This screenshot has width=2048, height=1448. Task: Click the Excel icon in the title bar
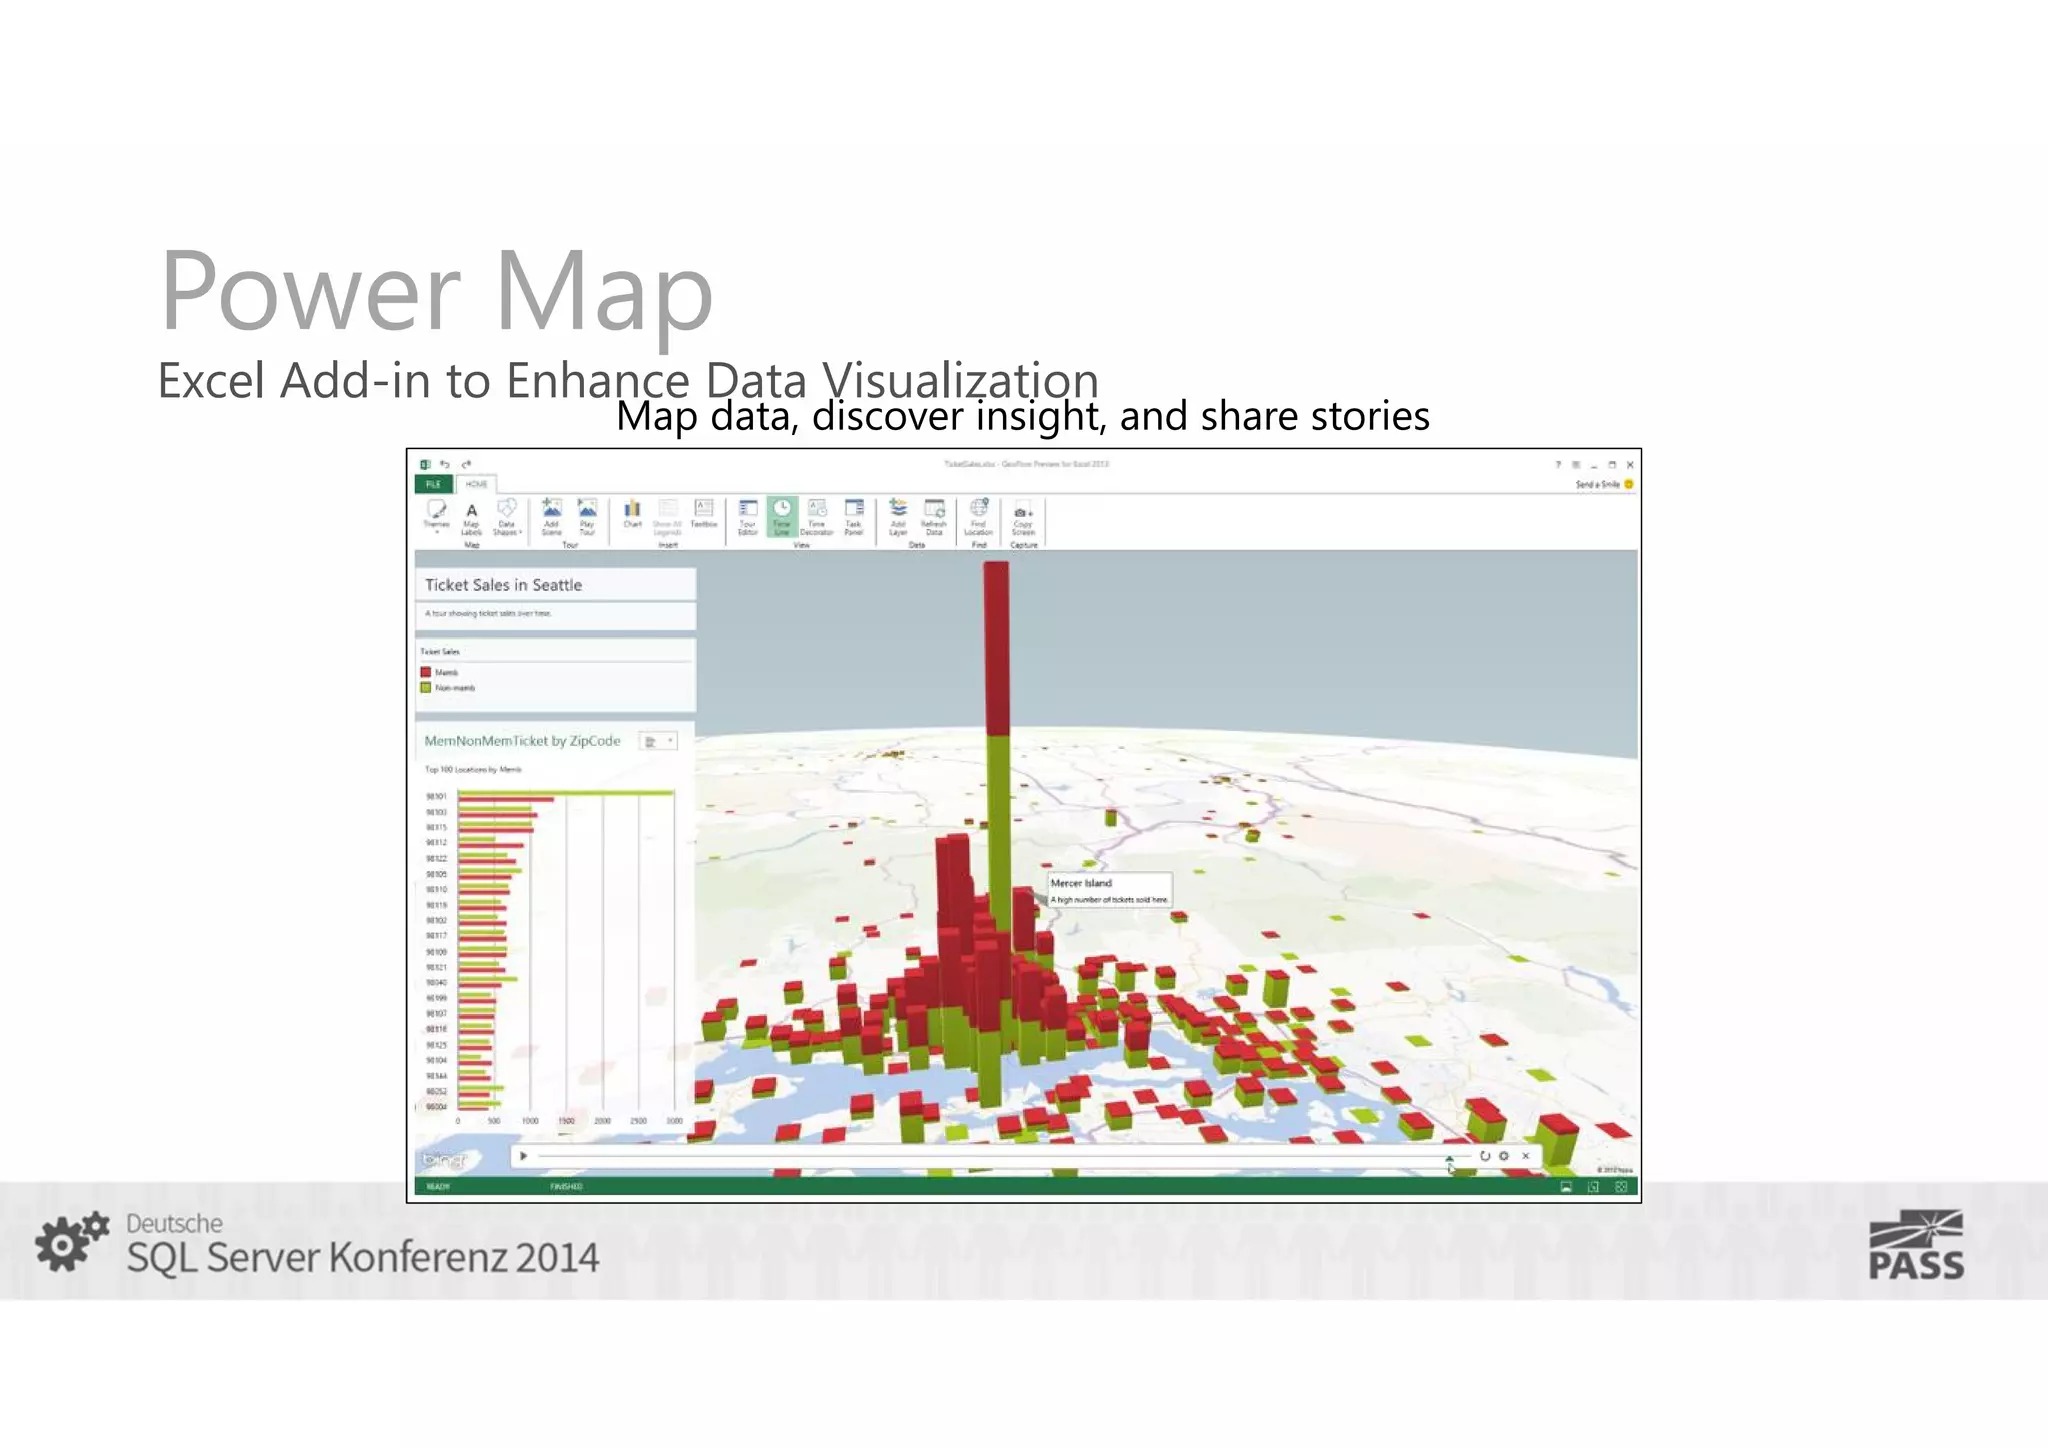coord(425,464)
